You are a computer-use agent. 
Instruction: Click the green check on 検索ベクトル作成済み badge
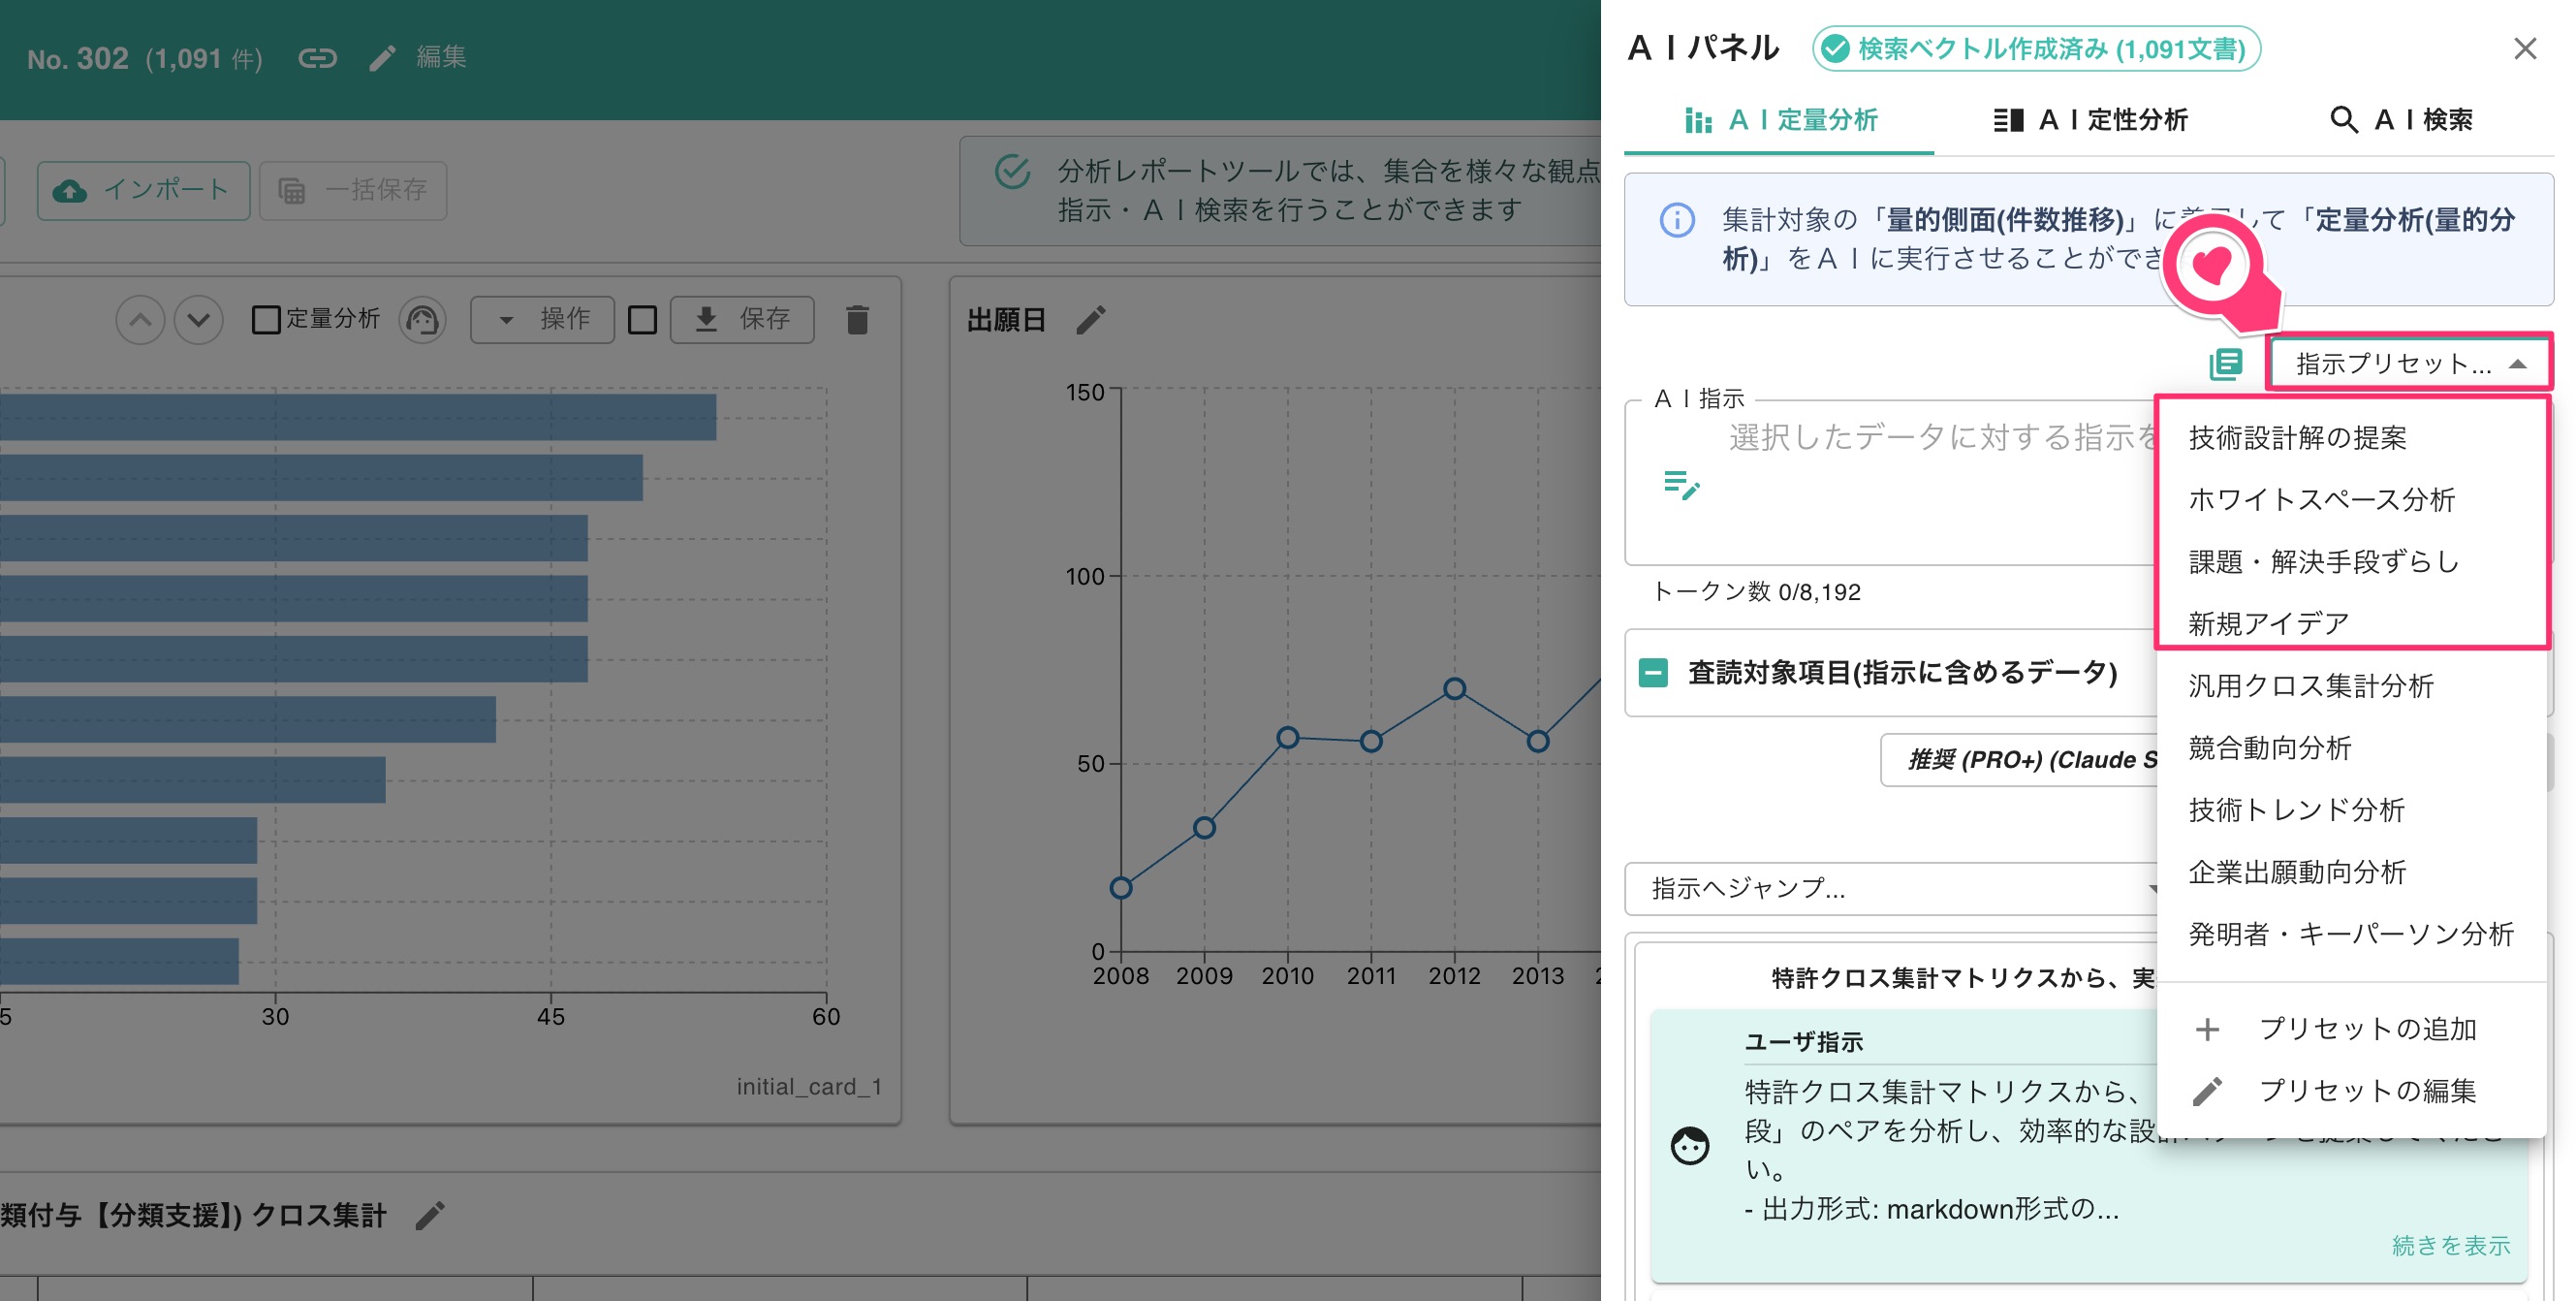pyautogui.click(x=1835, y=49)
